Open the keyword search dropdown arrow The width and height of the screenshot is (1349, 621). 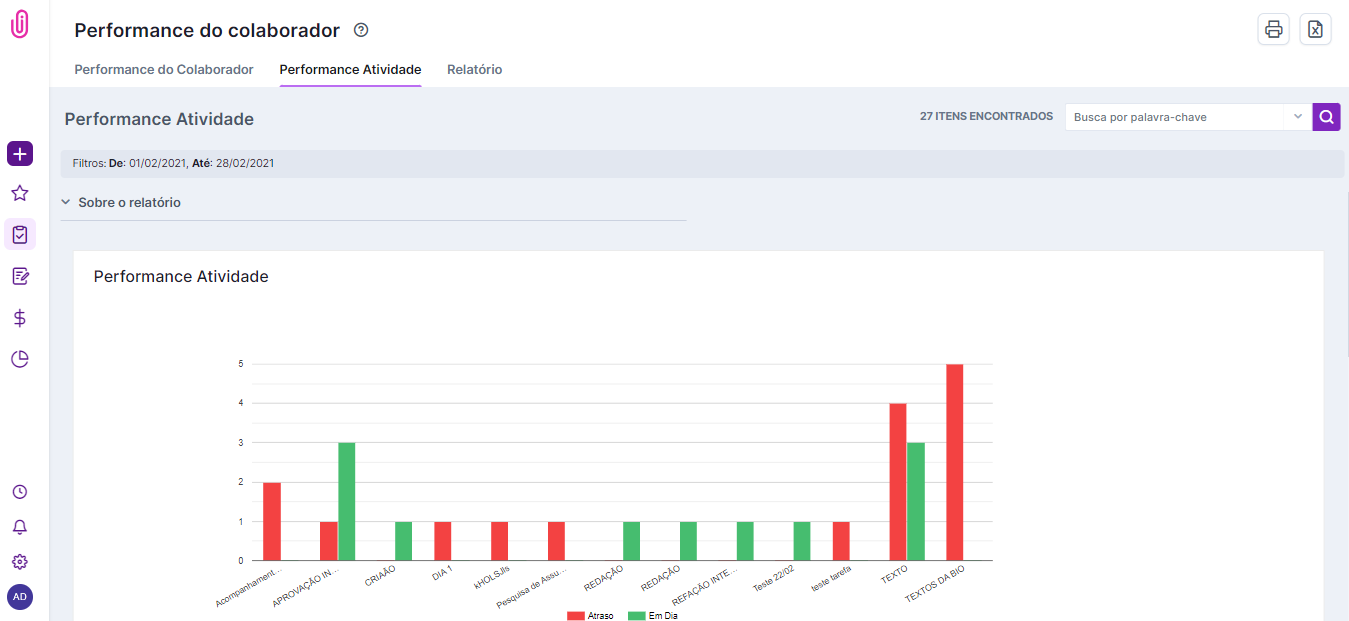click(1297, 117)
